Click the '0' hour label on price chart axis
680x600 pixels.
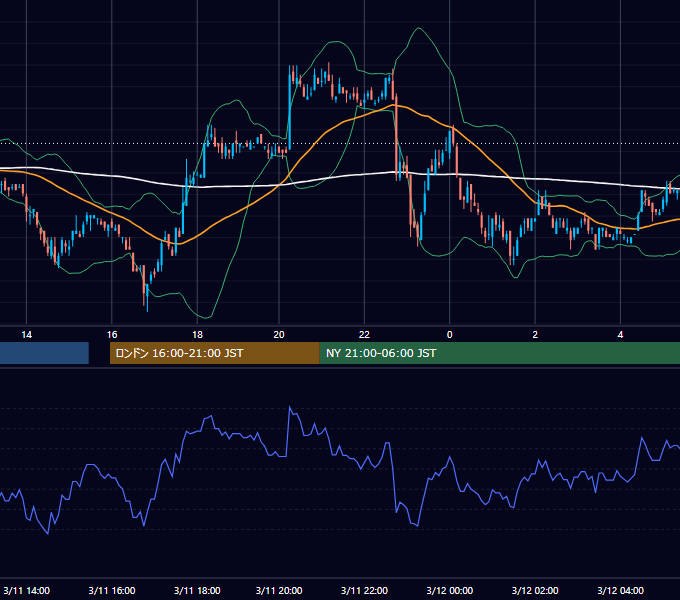pyautogui.click(x=450, y=335)
